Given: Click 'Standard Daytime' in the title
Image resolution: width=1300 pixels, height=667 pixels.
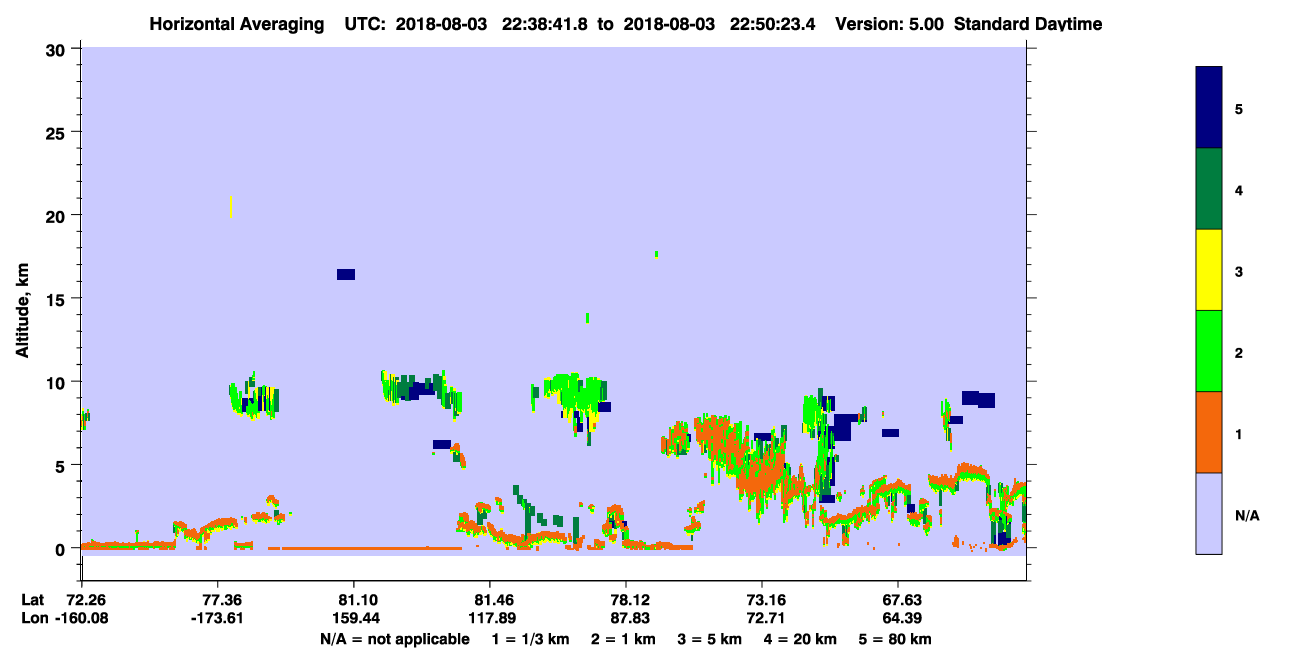Looking at the screenshot, I should click(1028, 23).
